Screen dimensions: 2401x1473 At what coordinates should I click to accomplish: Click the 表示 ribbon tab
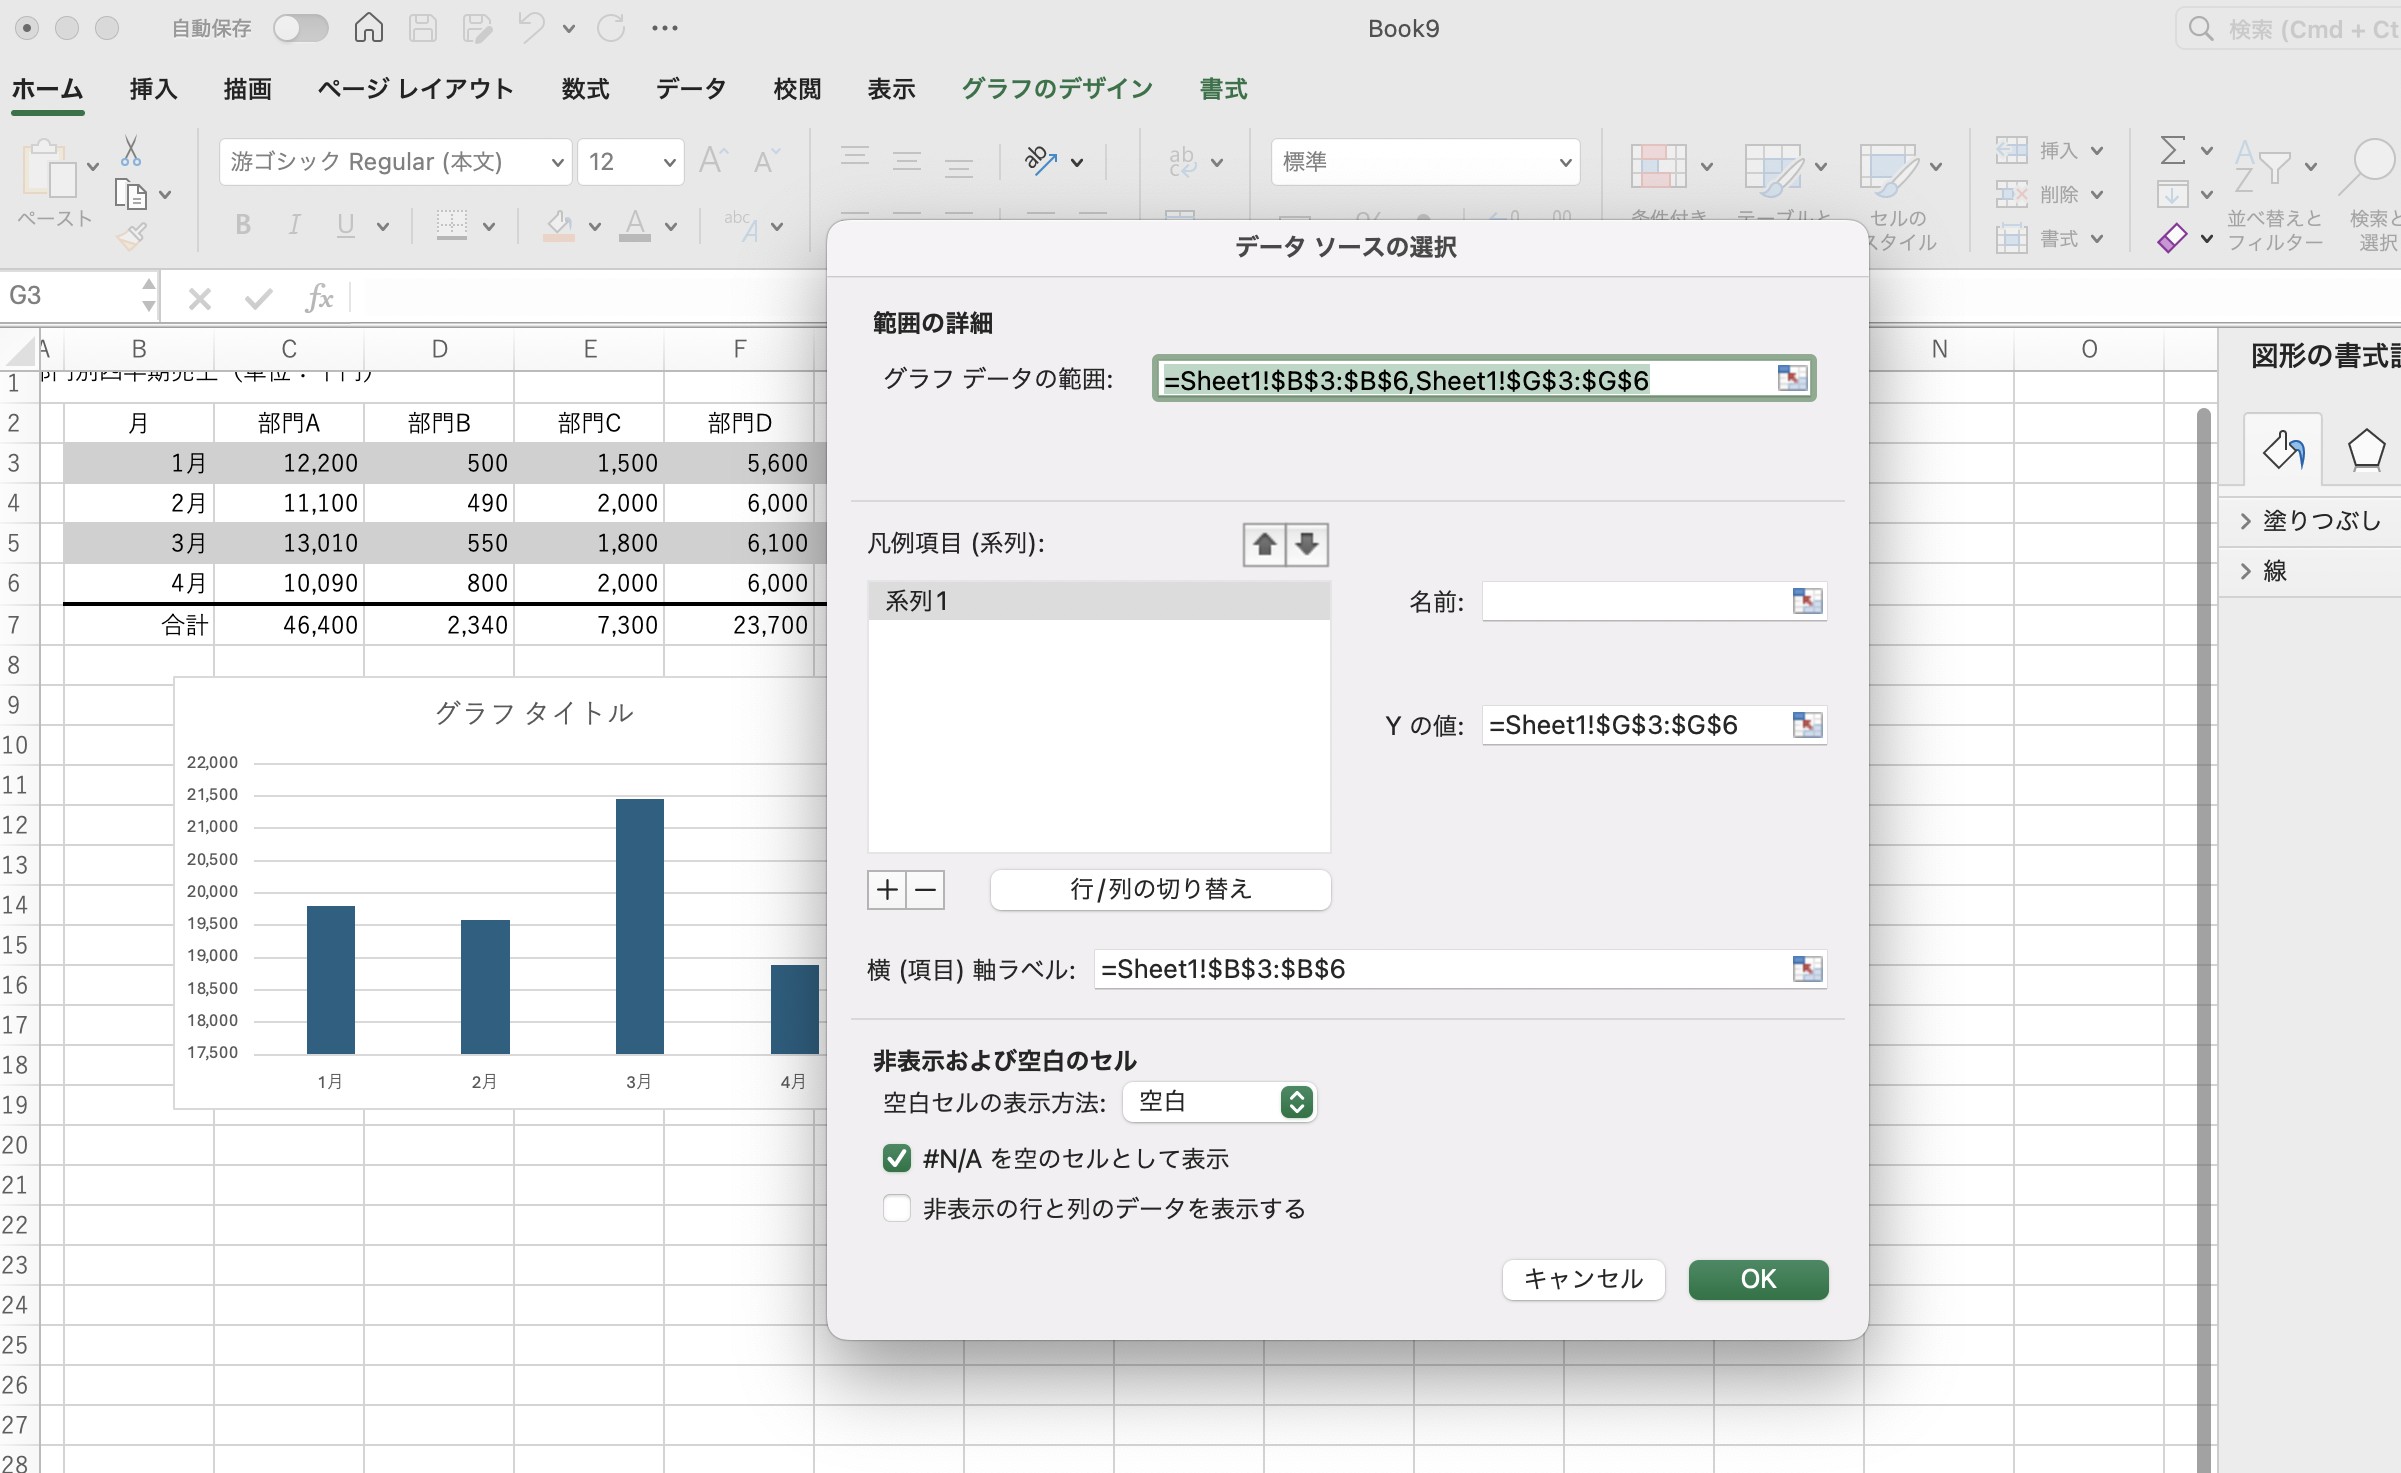891,89
